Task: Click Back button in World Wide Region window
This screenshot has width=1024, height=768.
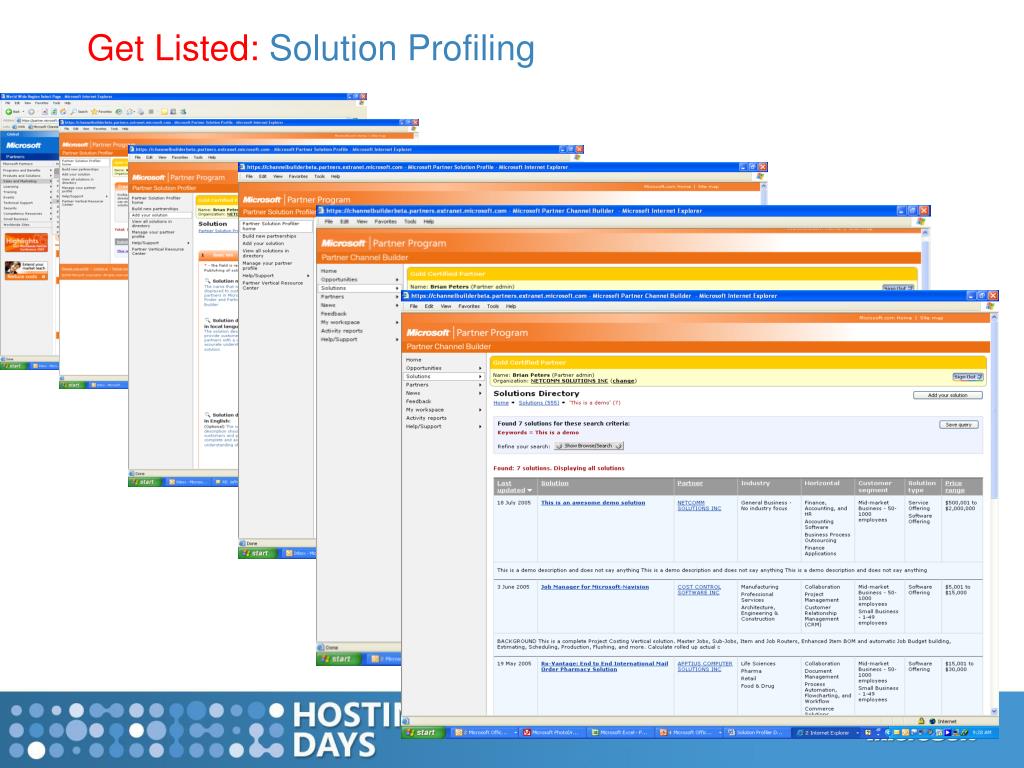Action: [12, 112]
